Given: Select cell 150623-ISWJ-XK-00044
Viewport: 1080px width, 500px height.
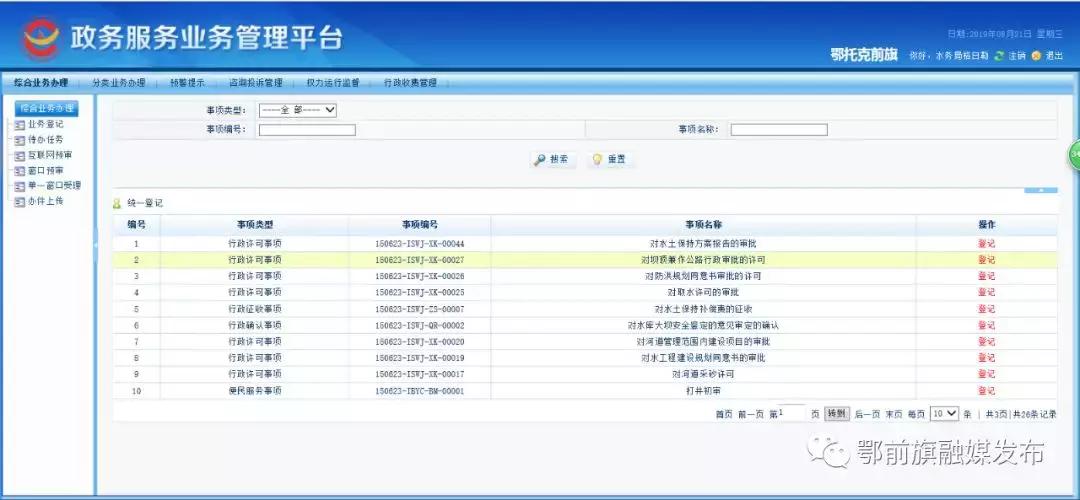Looking at the screenshot, I should click(x=419, y=244).
